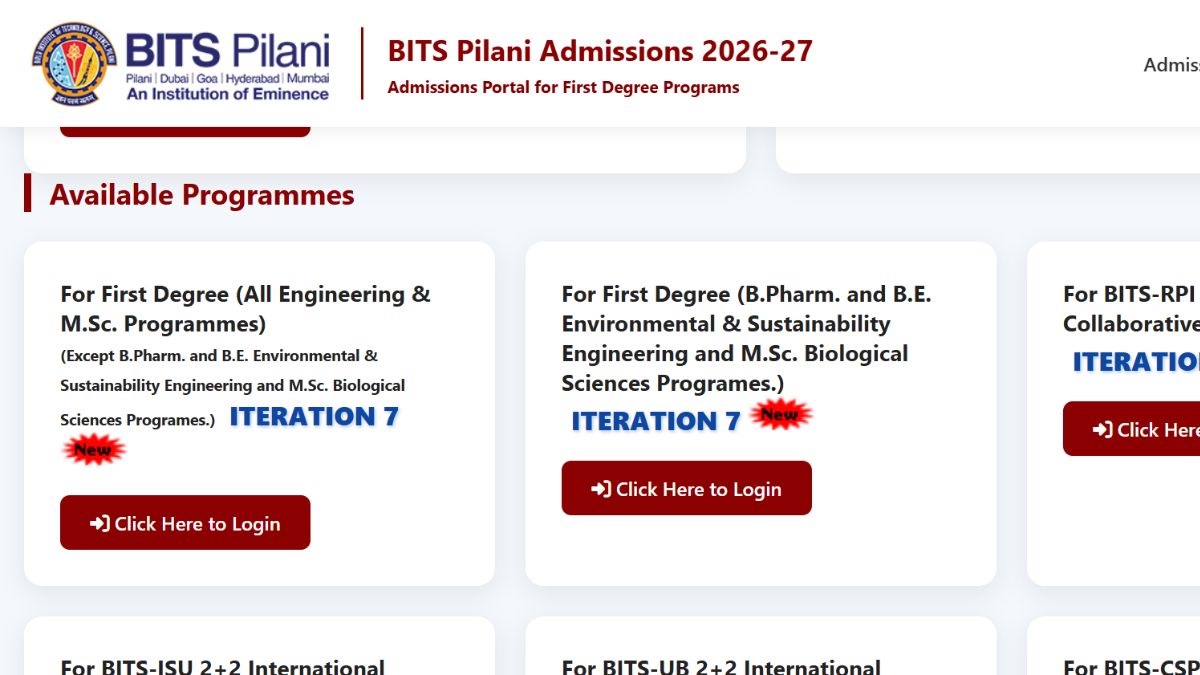Viewport: 1200px width, 675px height.
Task: Click An Institution of Eminence tagline
Action: point(227,94)
